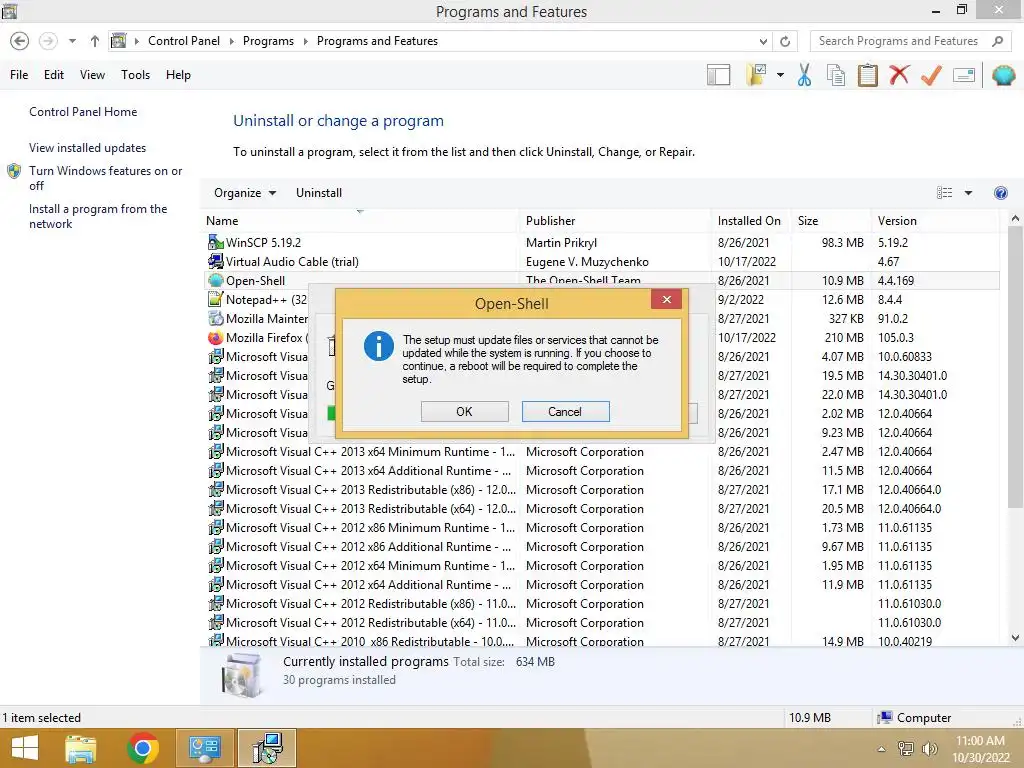
Task: Refresh the Programs and Features list
Action: 785,41
